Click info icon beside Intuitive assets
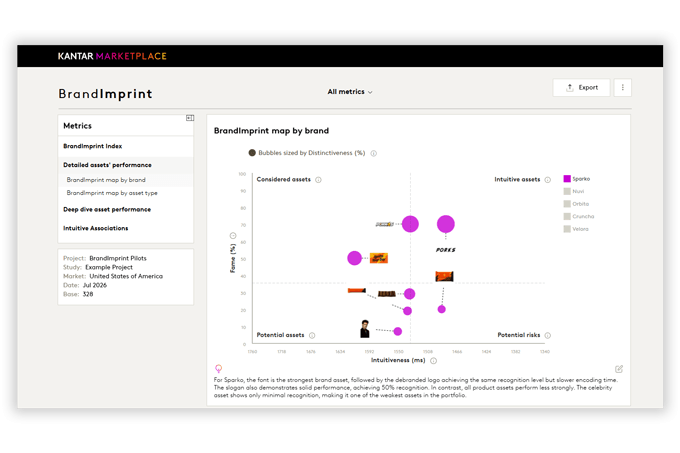Image resolution: width=680 pixels, height=453 pixels. 548,180
